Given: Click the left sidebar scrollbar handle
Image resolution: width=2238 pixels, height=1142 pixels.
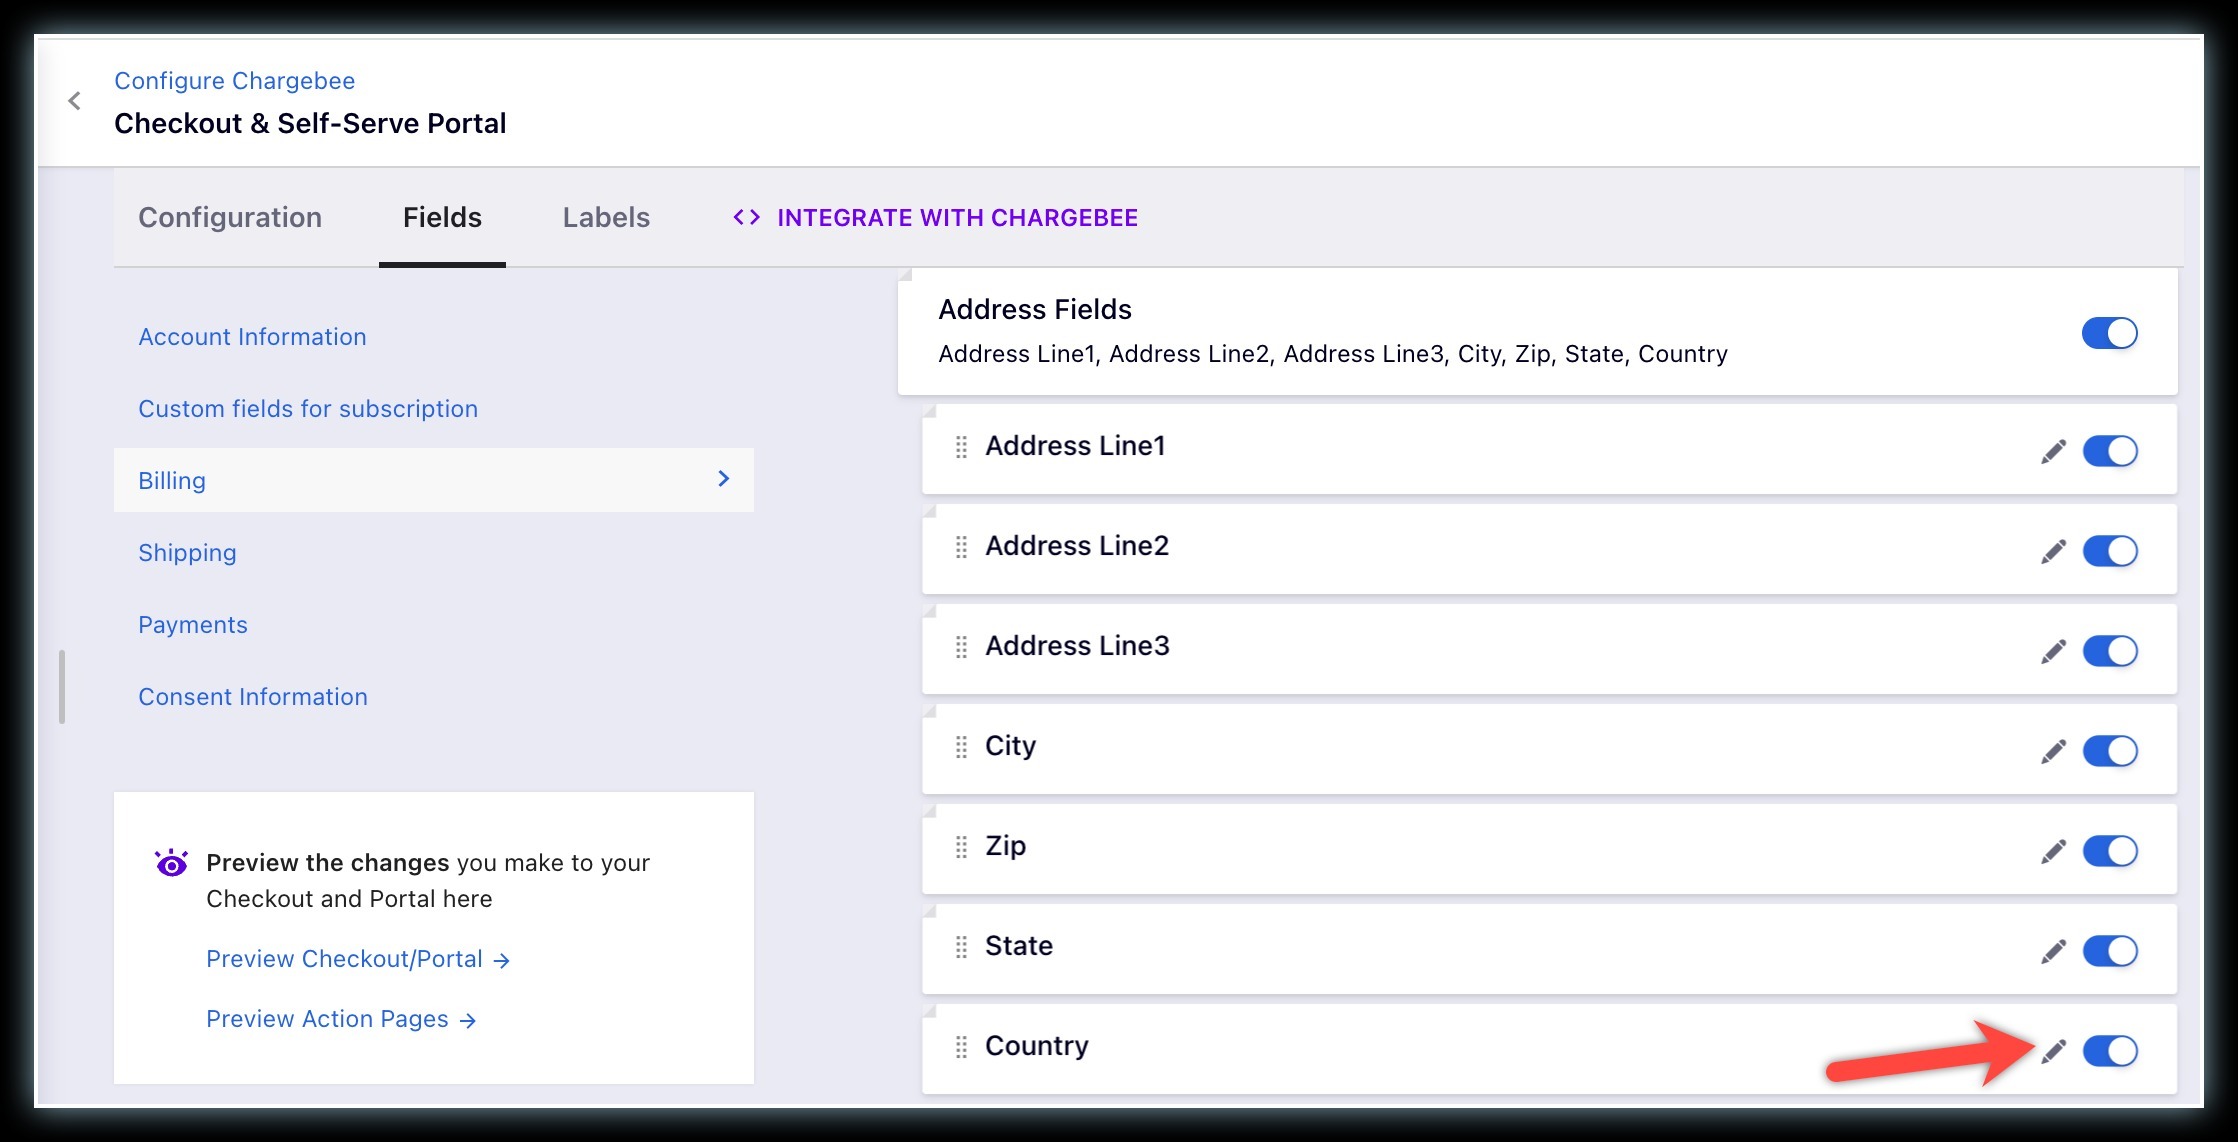Looking at the screenshot, I should pyautogui.click(x=62, y=686).
